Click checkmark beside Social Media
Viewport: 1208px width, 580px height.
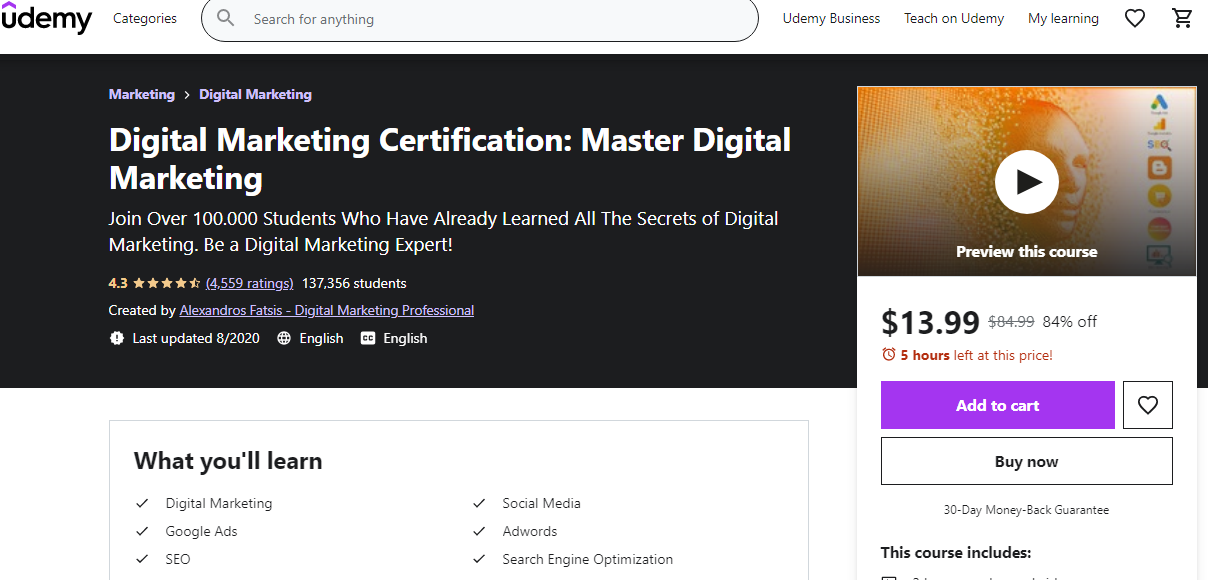pyautogui.click(x=480, y=503)
